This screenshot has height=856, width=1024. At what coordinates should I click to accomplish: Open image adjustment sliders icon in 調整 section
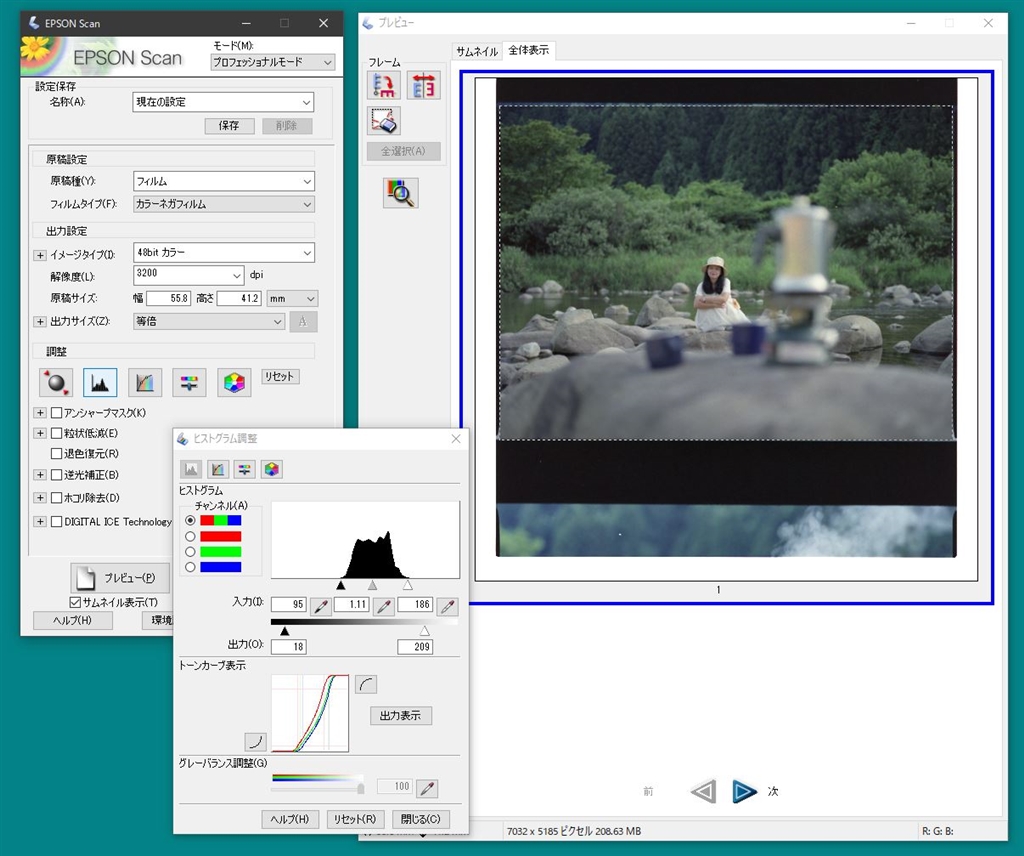pyautogui.click(x=189, y=383)
